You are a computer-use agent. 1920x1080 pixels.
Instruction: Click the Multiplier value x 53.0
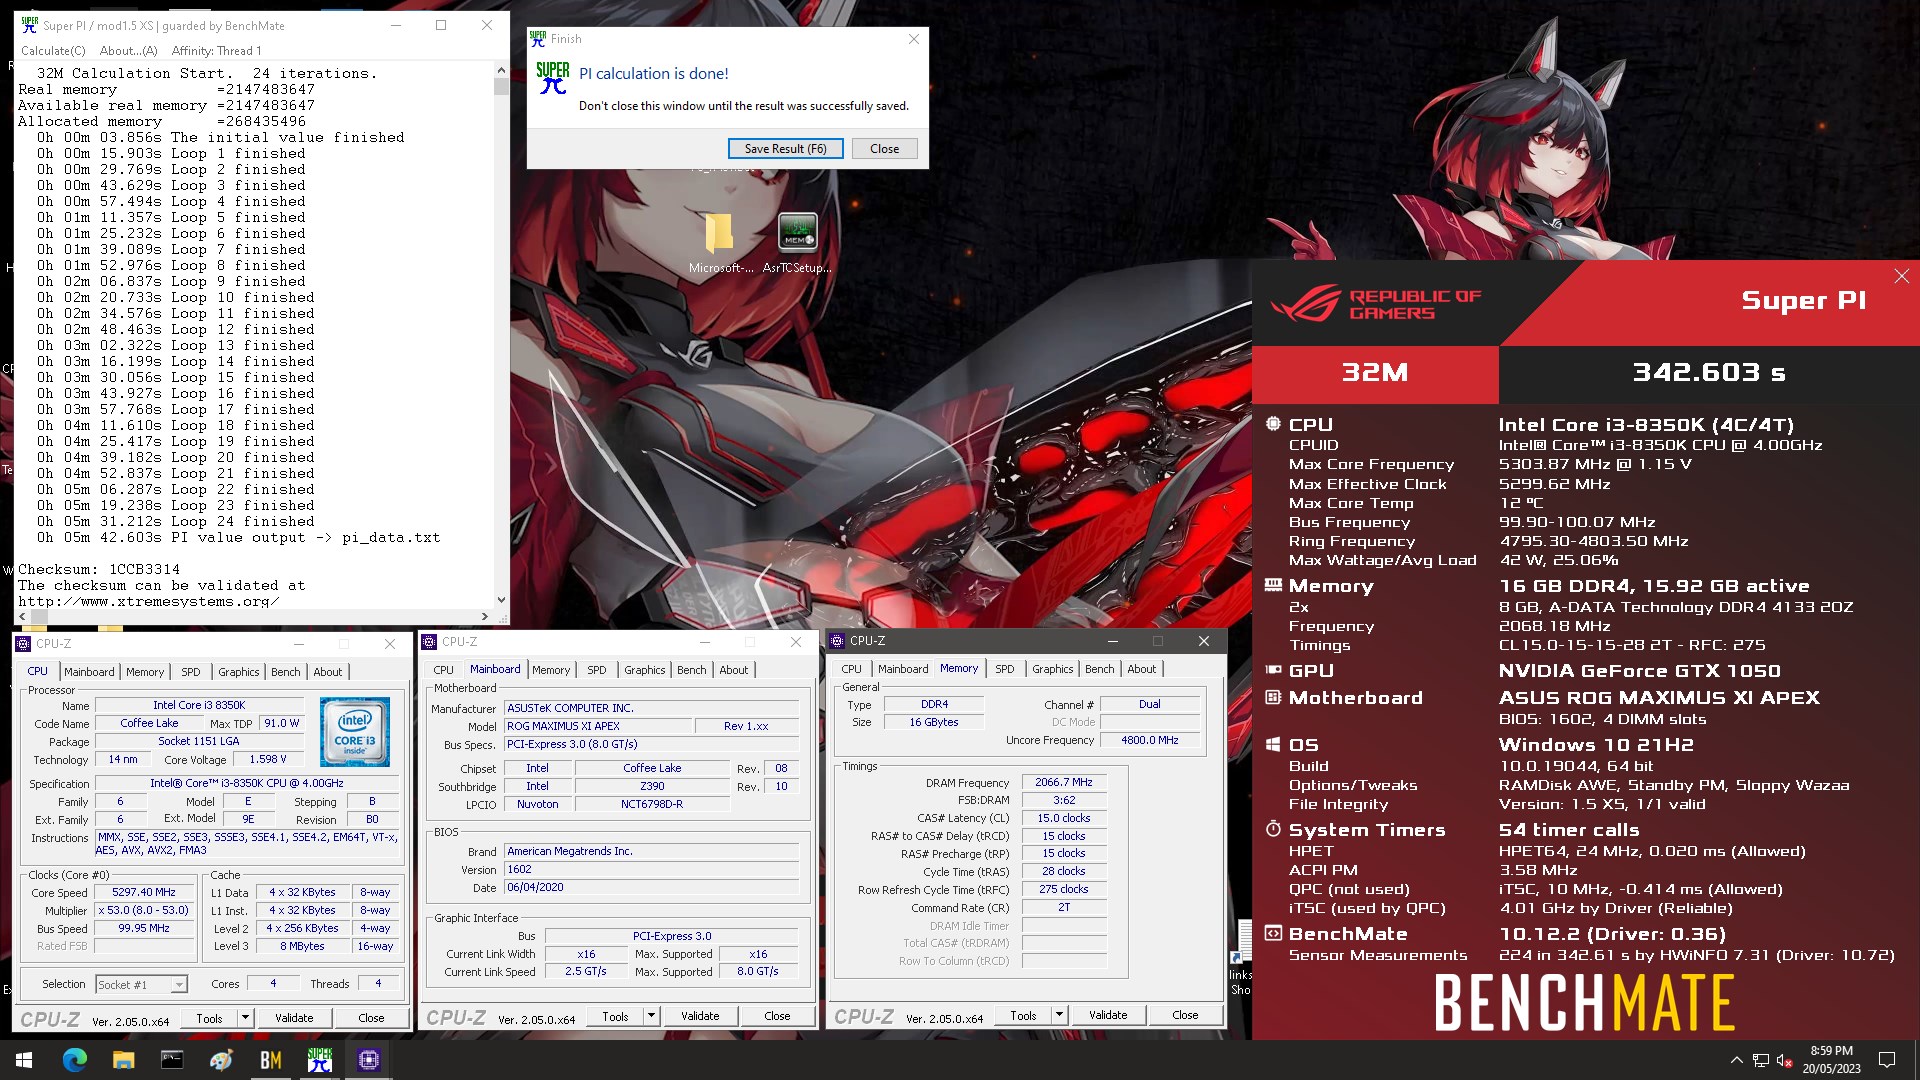(143, 910)
